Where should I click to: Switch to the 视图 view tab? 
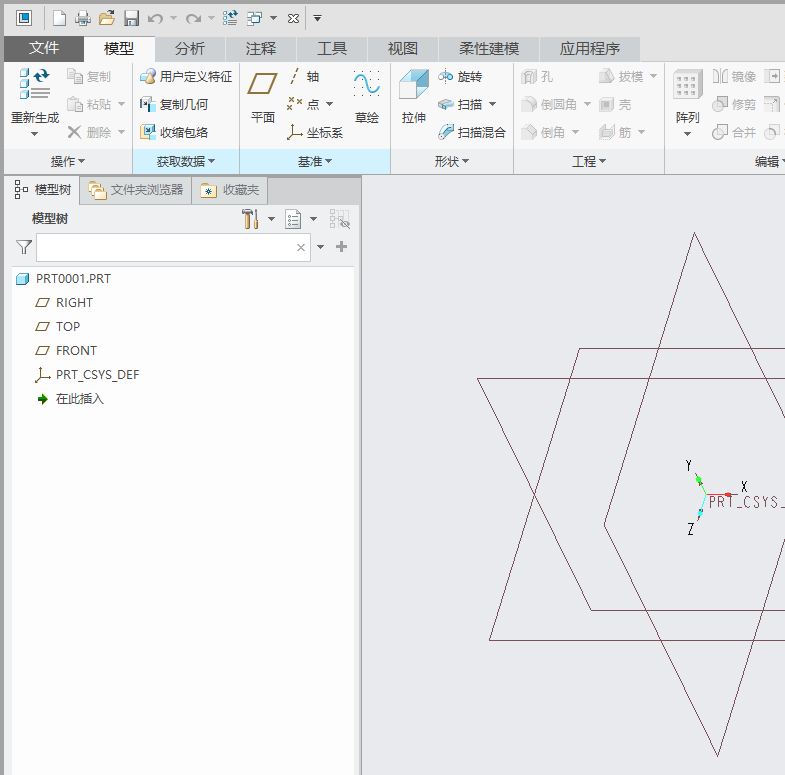403,49
